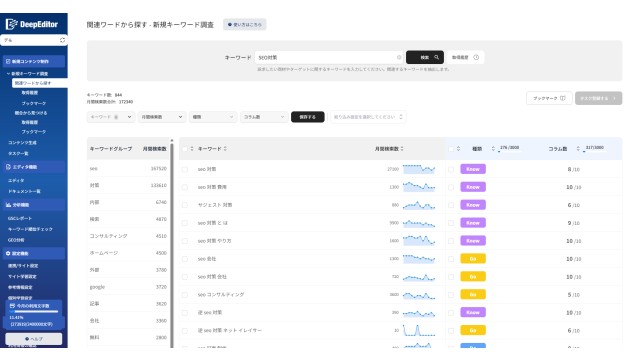This screenshot has height=360, width=640.
Task: Select the keyword checkbox for サジェスト 対策
Action: click(185, 205)
